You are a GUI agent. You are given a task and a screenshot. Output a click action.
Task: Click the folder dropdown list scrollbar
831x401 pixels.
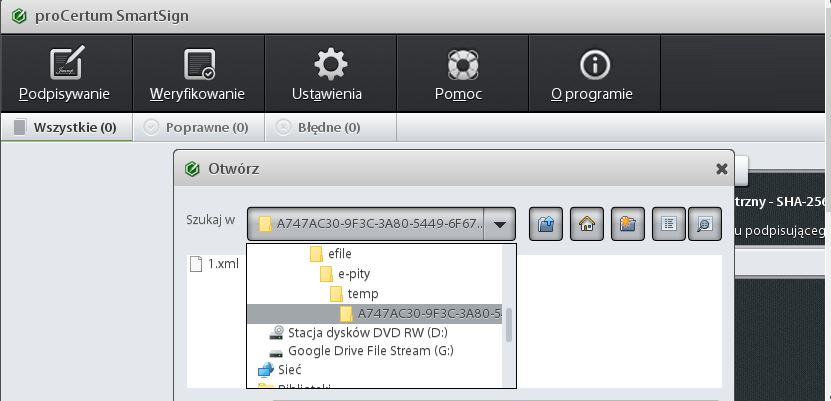tap(510, 324)
